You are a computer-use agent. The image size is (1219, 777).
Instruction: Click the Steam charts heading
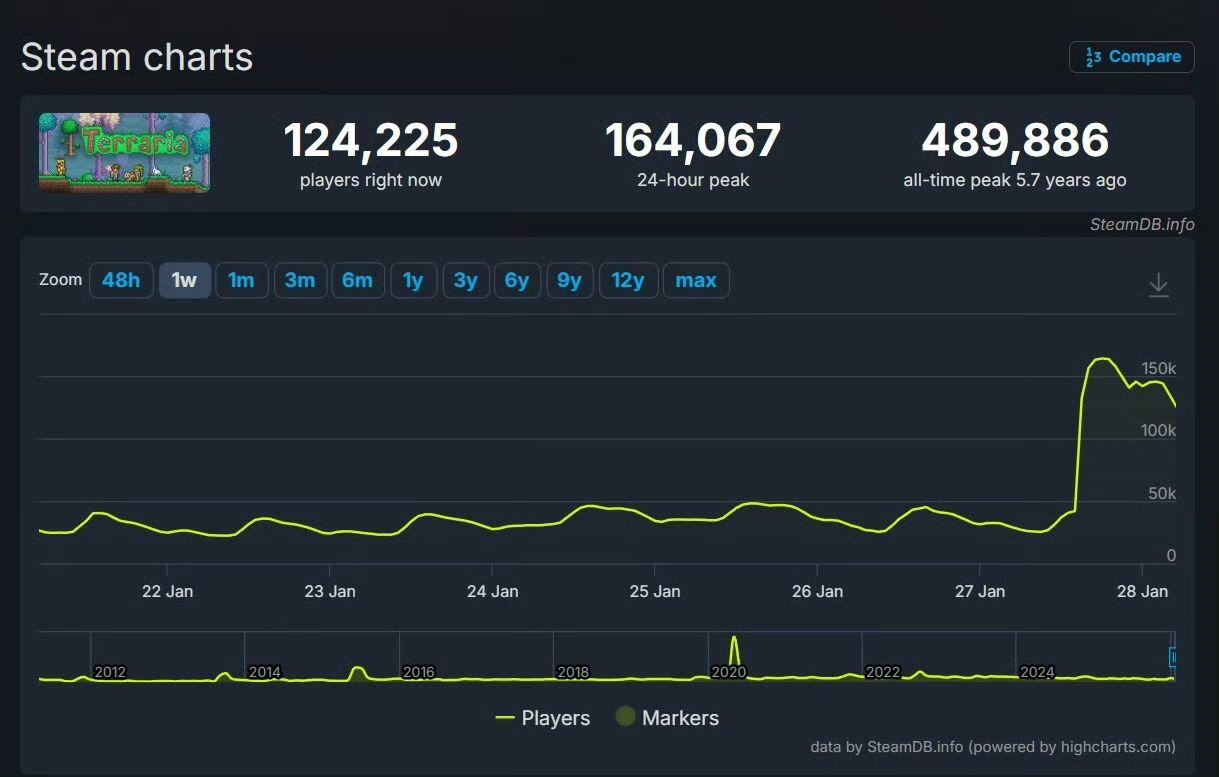click(137, 57)
